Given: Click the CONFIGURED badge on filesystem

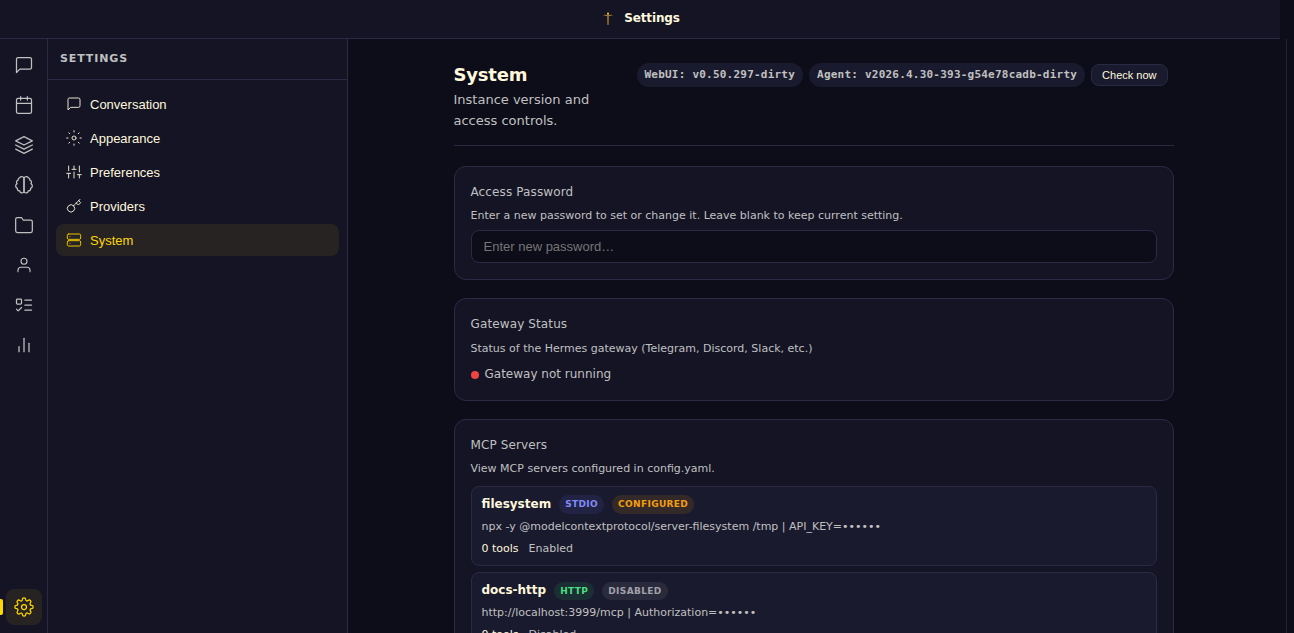Looking at the screenshot, I should point(653,504).
